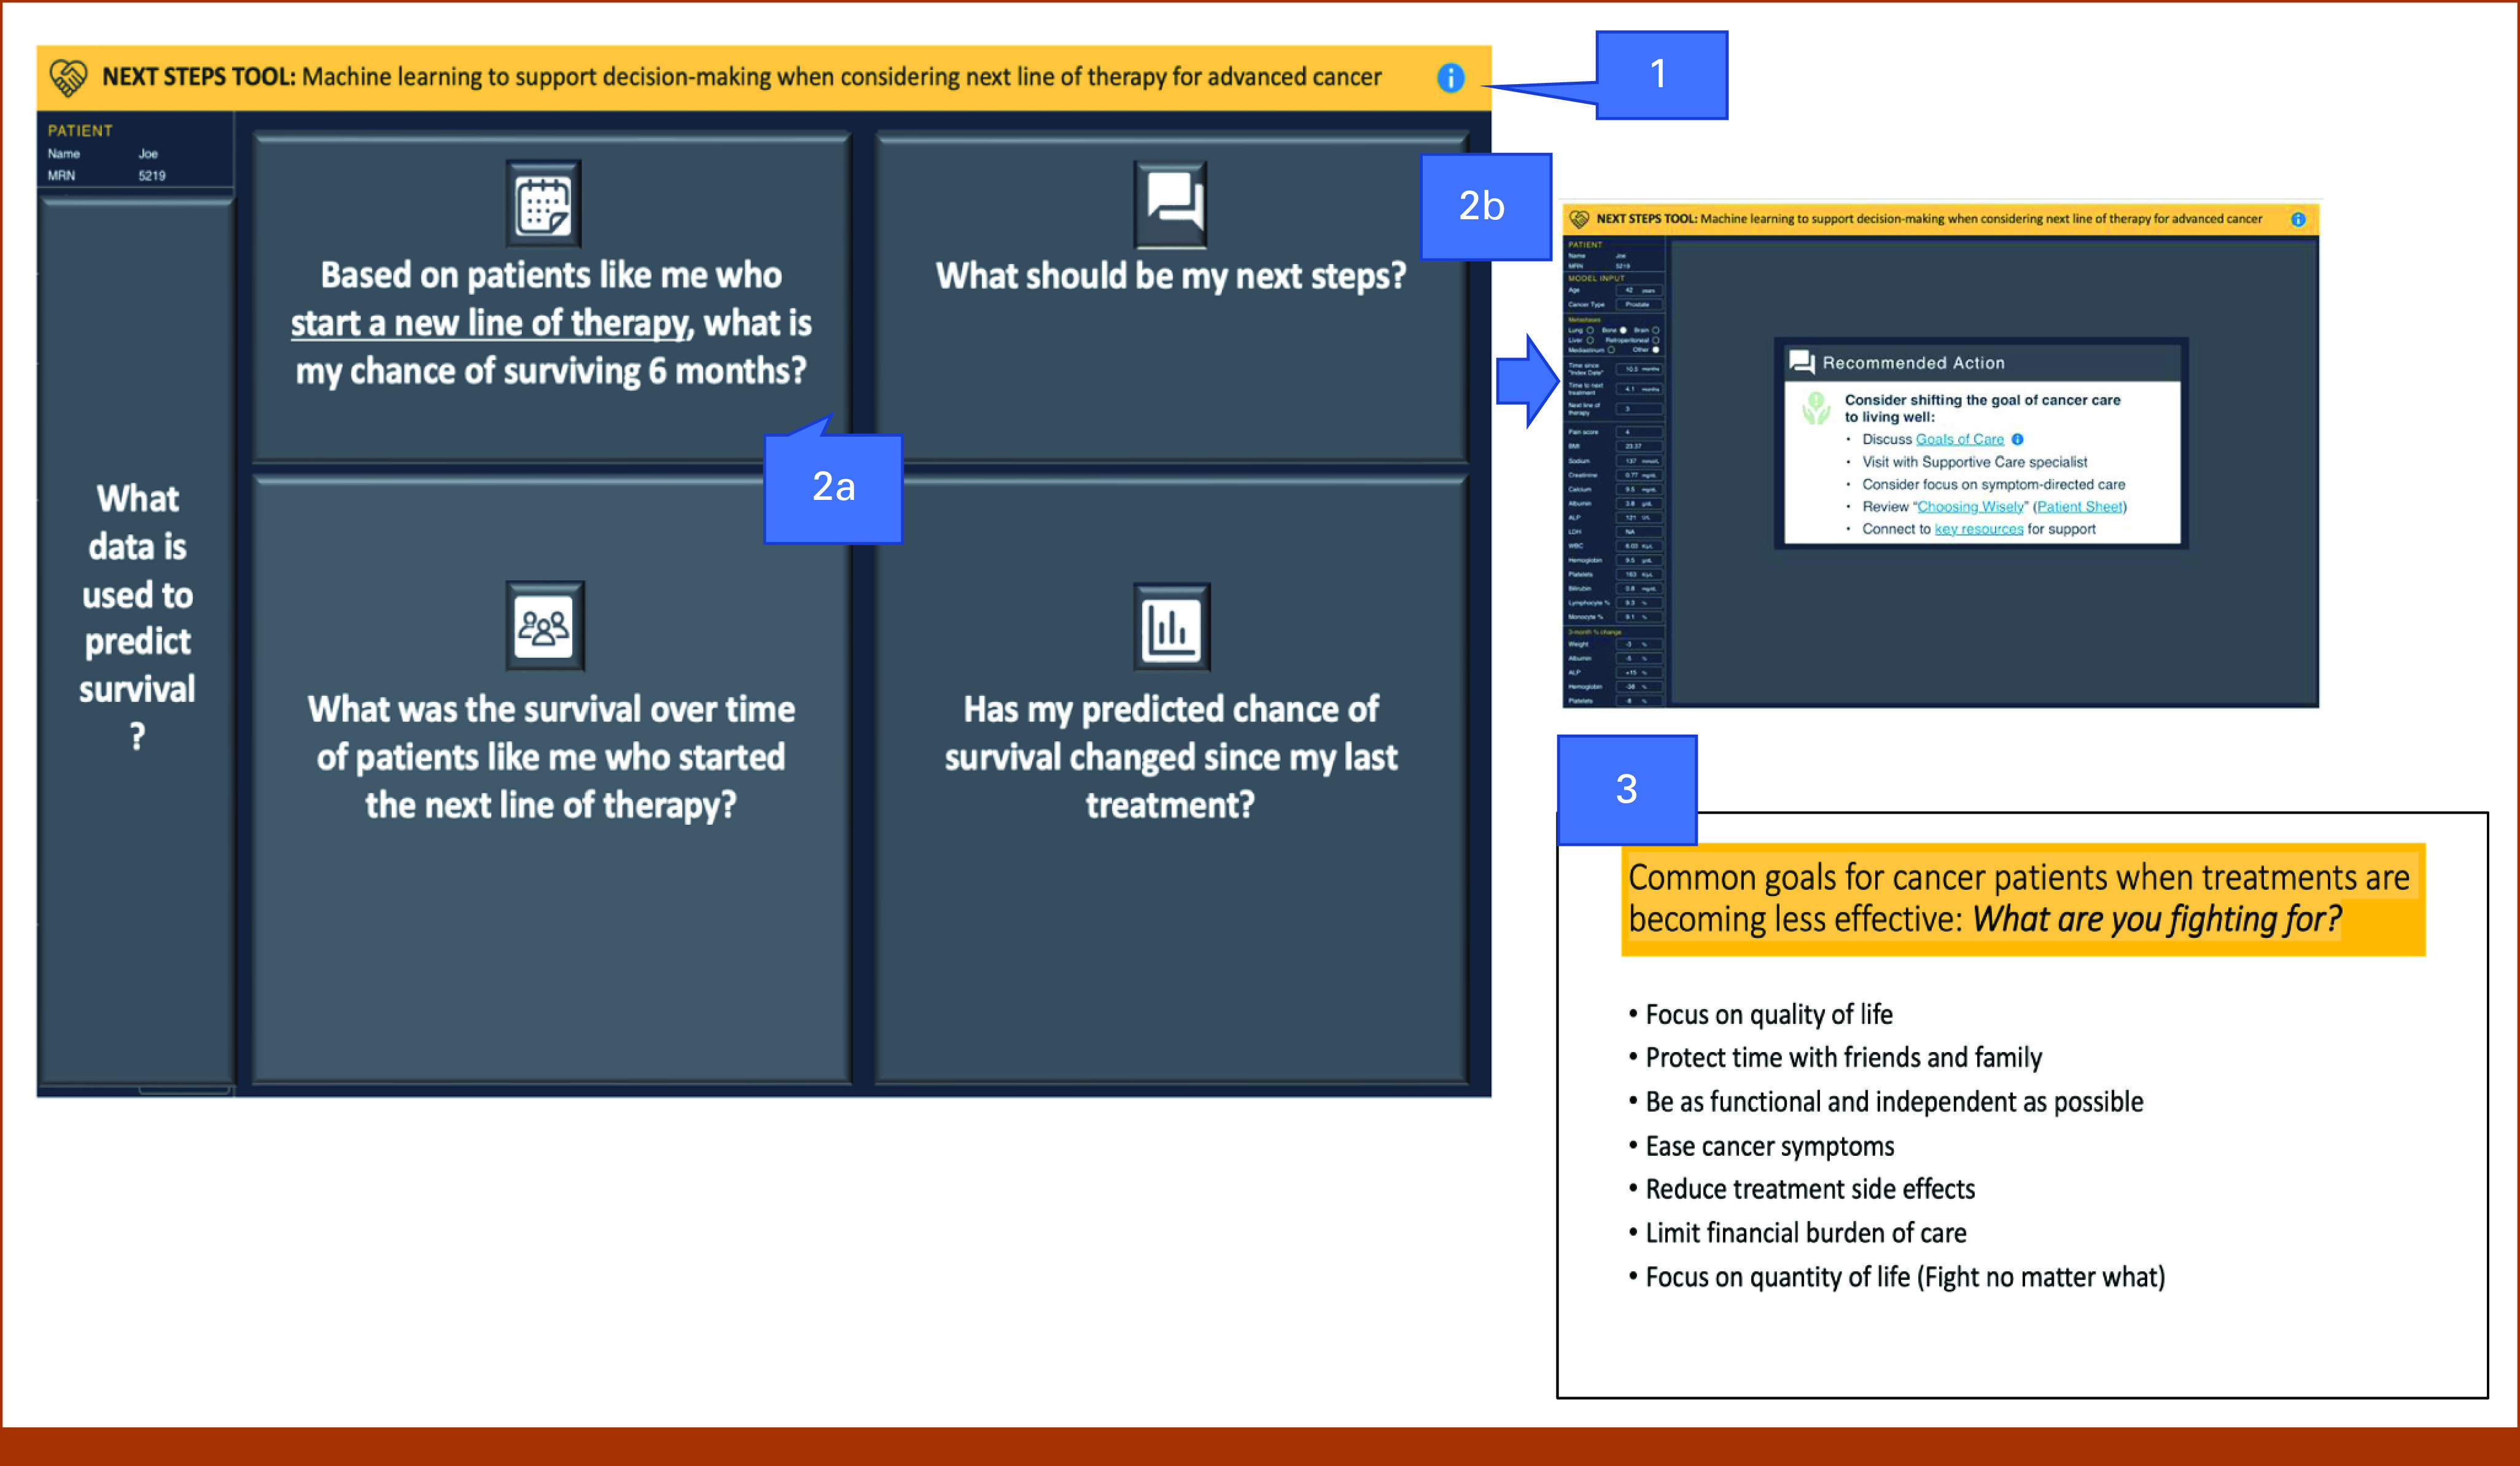Screen dimensions: 2520x1466
Task: Click the heart logo in the small Recommended Action screen header
Action: click(x=1580, y=219)
